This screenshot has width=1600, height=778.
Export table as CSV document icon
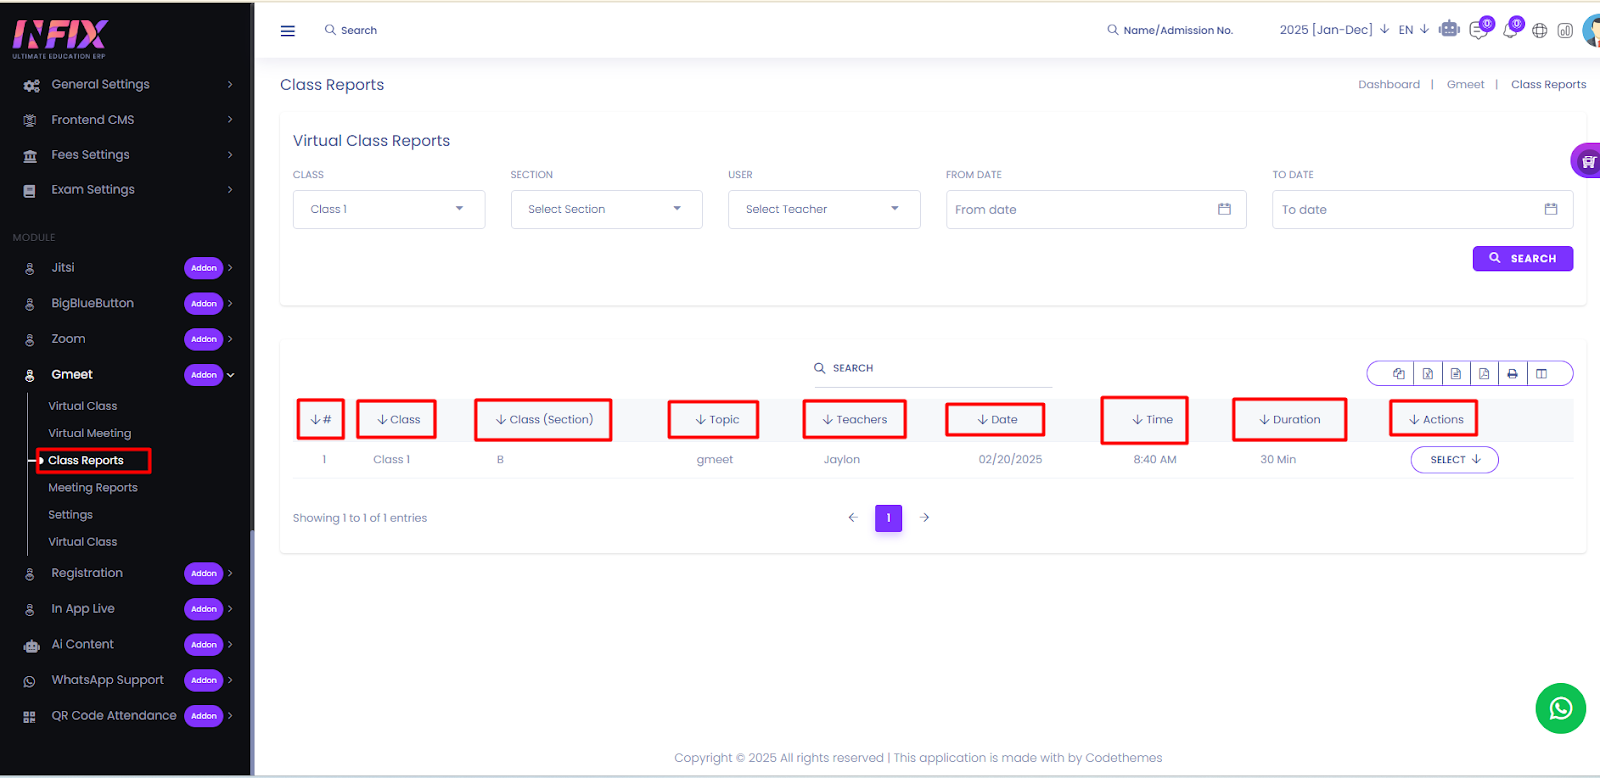[1456, 374]
